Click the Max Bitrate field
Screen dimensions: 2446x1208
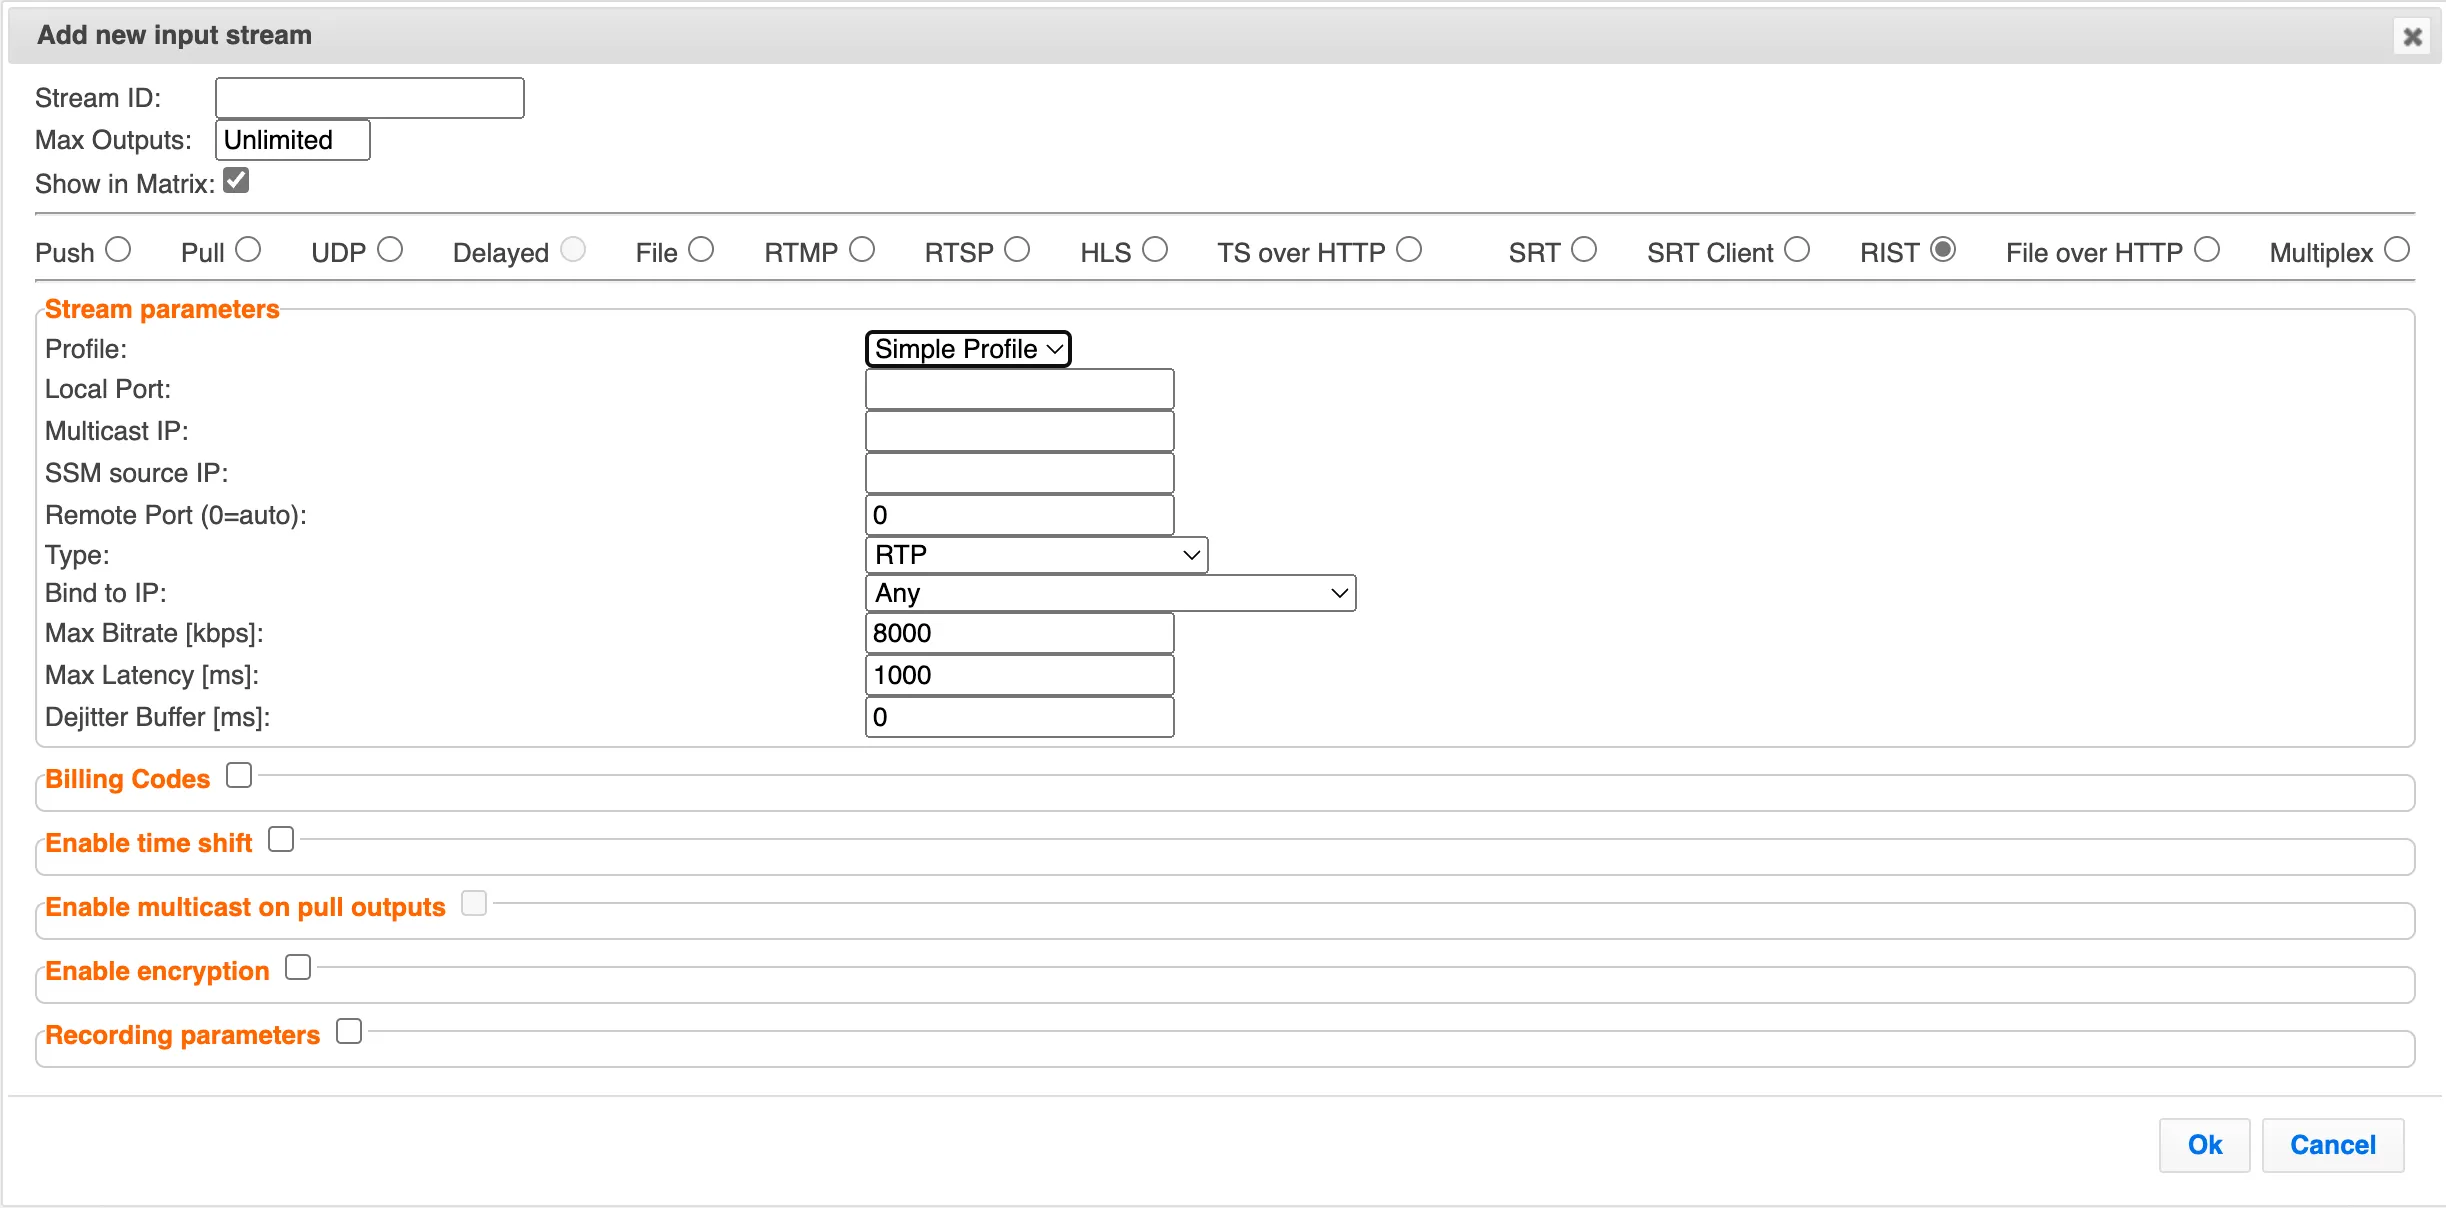pyautogui.click(x=1019, y=633)
